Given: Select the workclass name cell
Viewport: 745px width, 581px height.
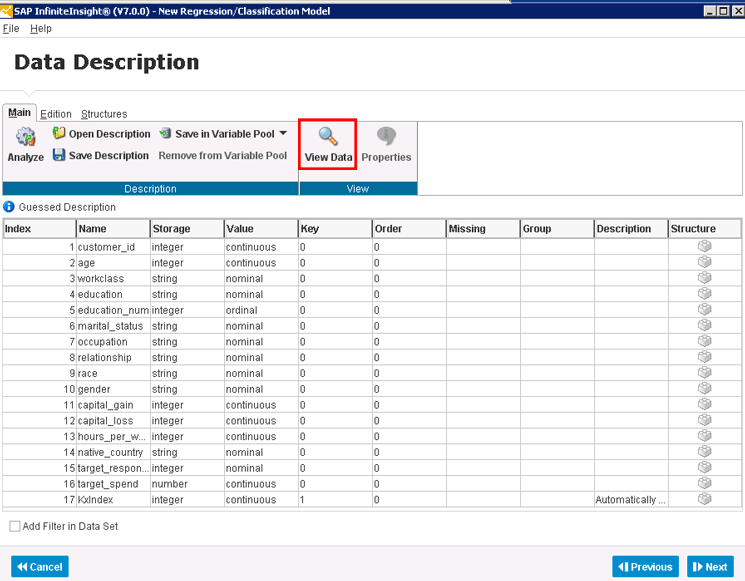Looking at the screenshot, I should (x=113, y=278).
